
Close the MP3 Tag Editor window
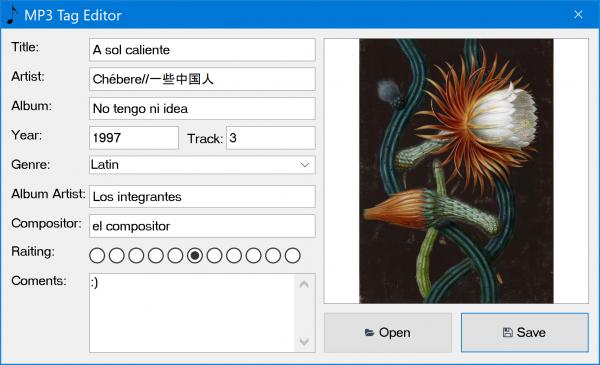(x=578, y=15)
